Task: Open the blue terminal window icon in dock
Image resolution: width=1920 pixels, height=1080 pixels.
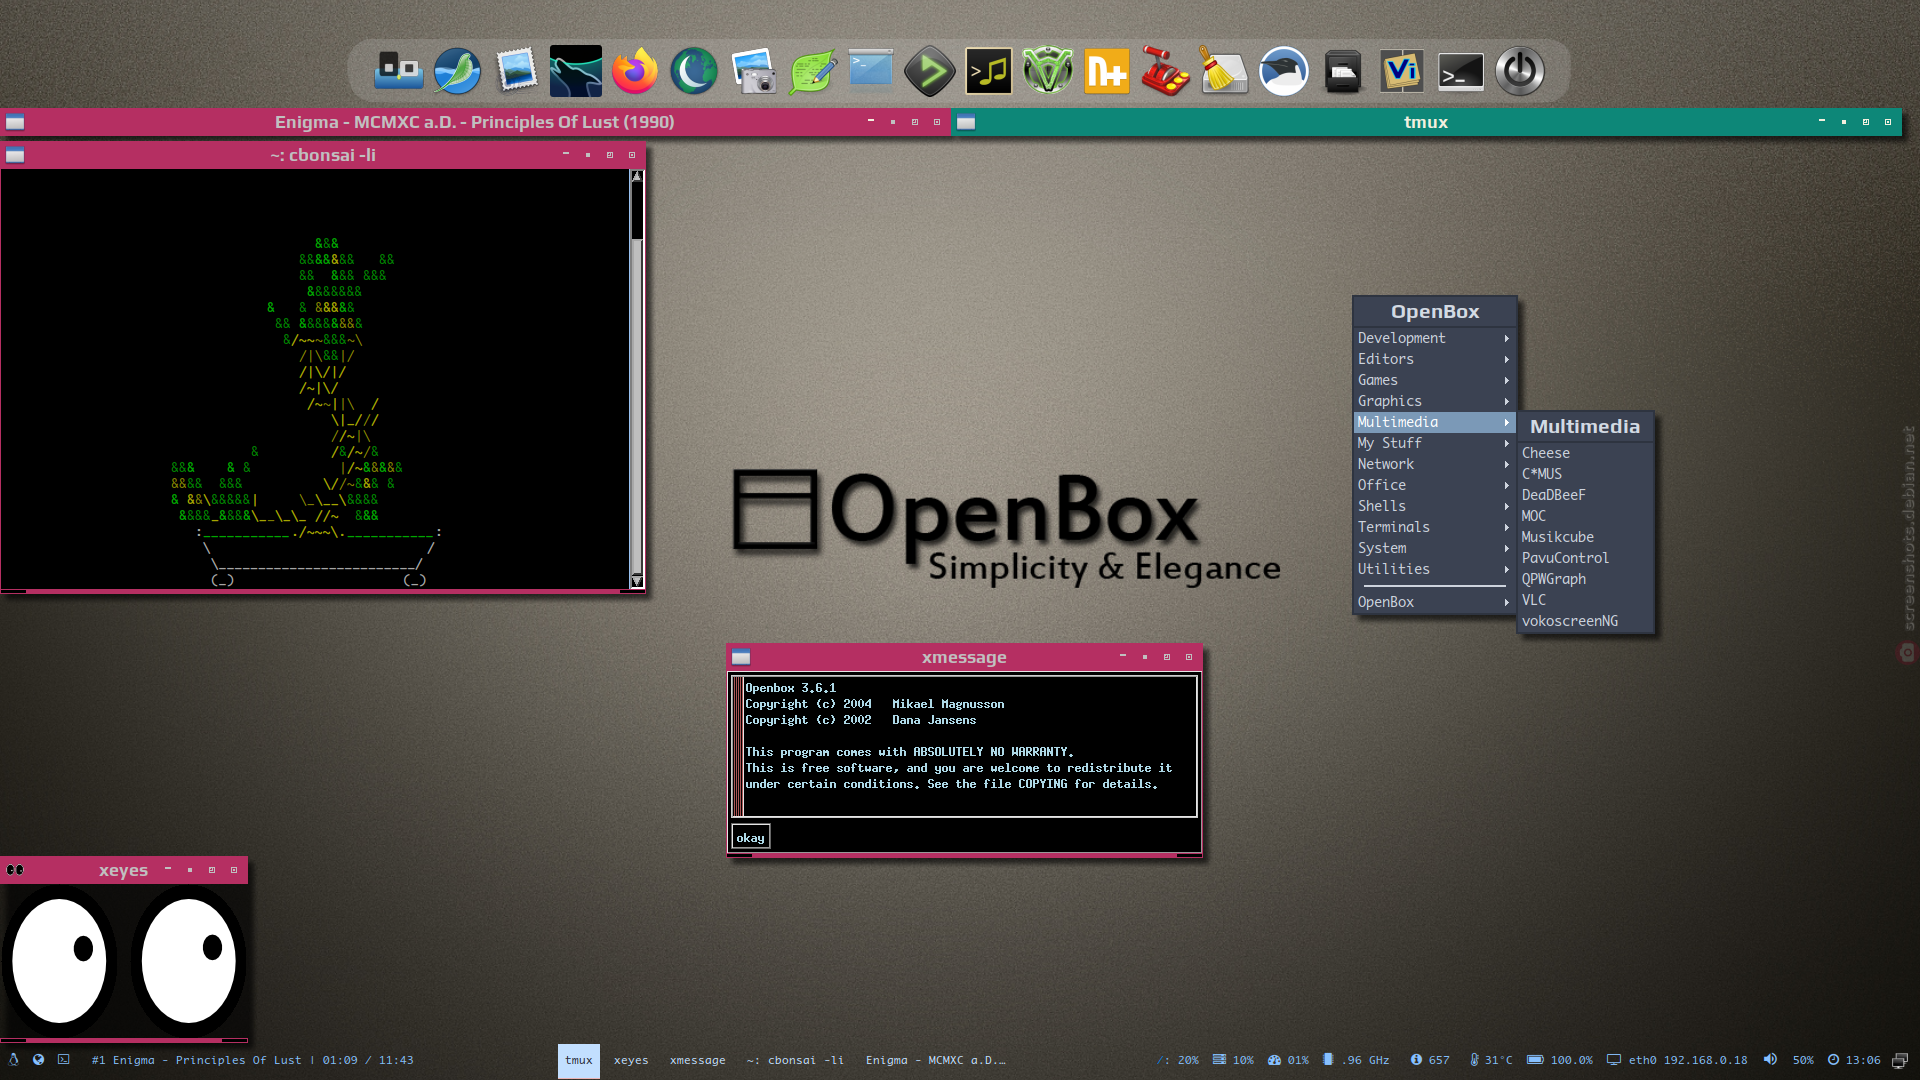Action: tap(870, 70)
